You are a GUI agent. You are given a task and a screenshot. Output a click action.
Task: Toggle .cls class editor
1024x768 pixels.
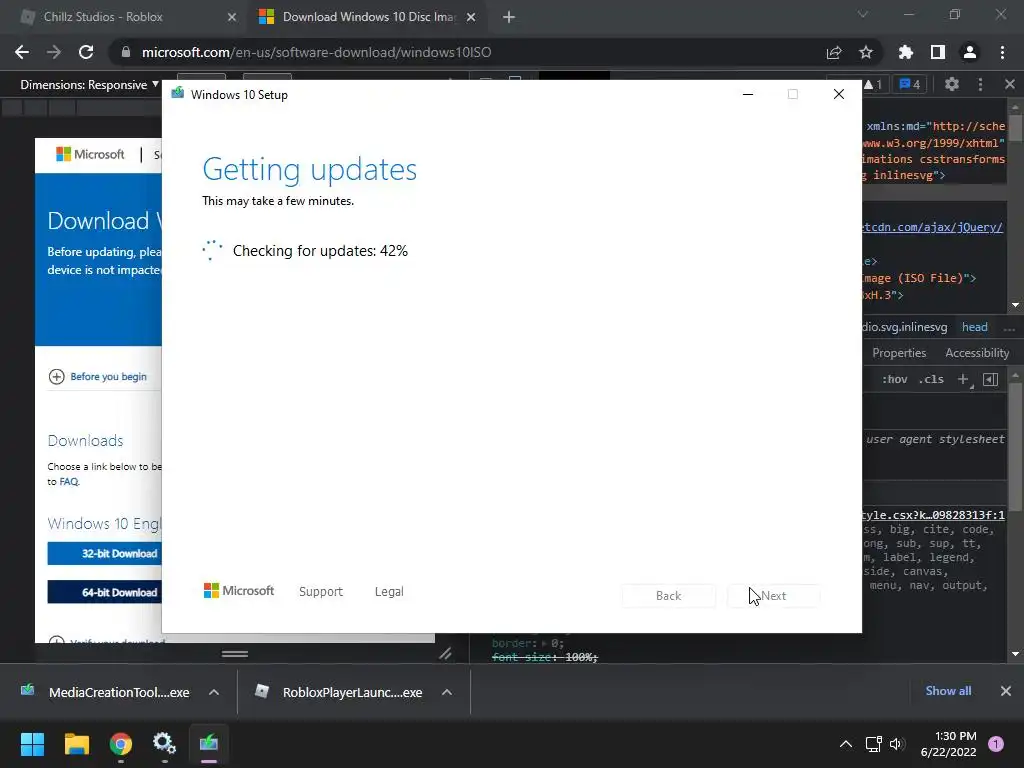(931, 379)
